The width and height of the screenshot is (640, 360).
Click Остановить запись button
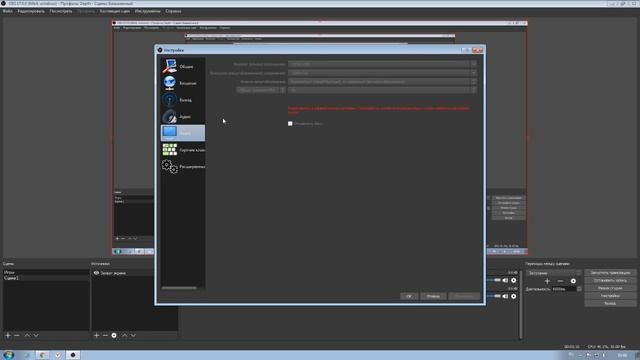pyautogui.click(x=610, y=280)
